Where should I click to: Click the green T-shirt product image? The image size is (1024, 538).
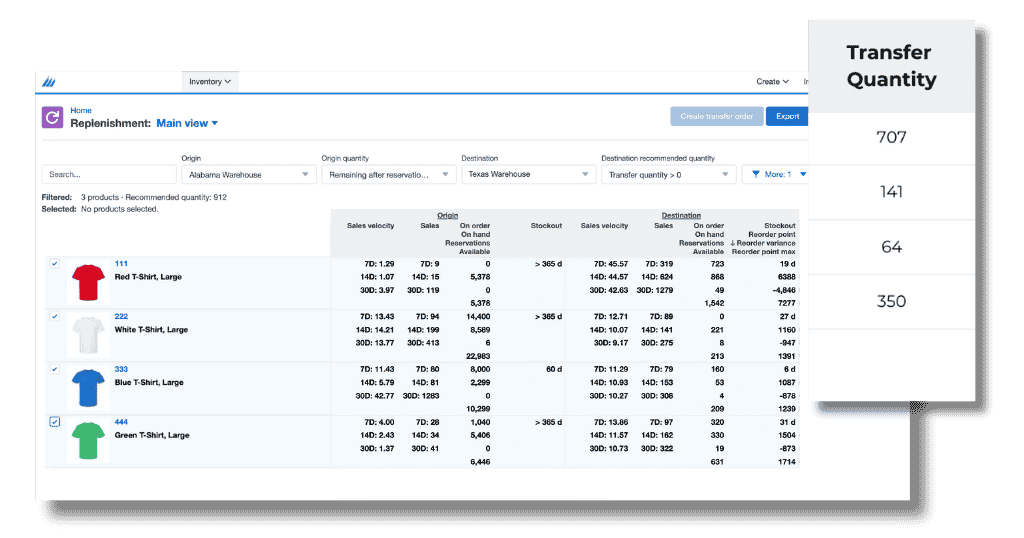pyautogui.click(x=88, y=441)
